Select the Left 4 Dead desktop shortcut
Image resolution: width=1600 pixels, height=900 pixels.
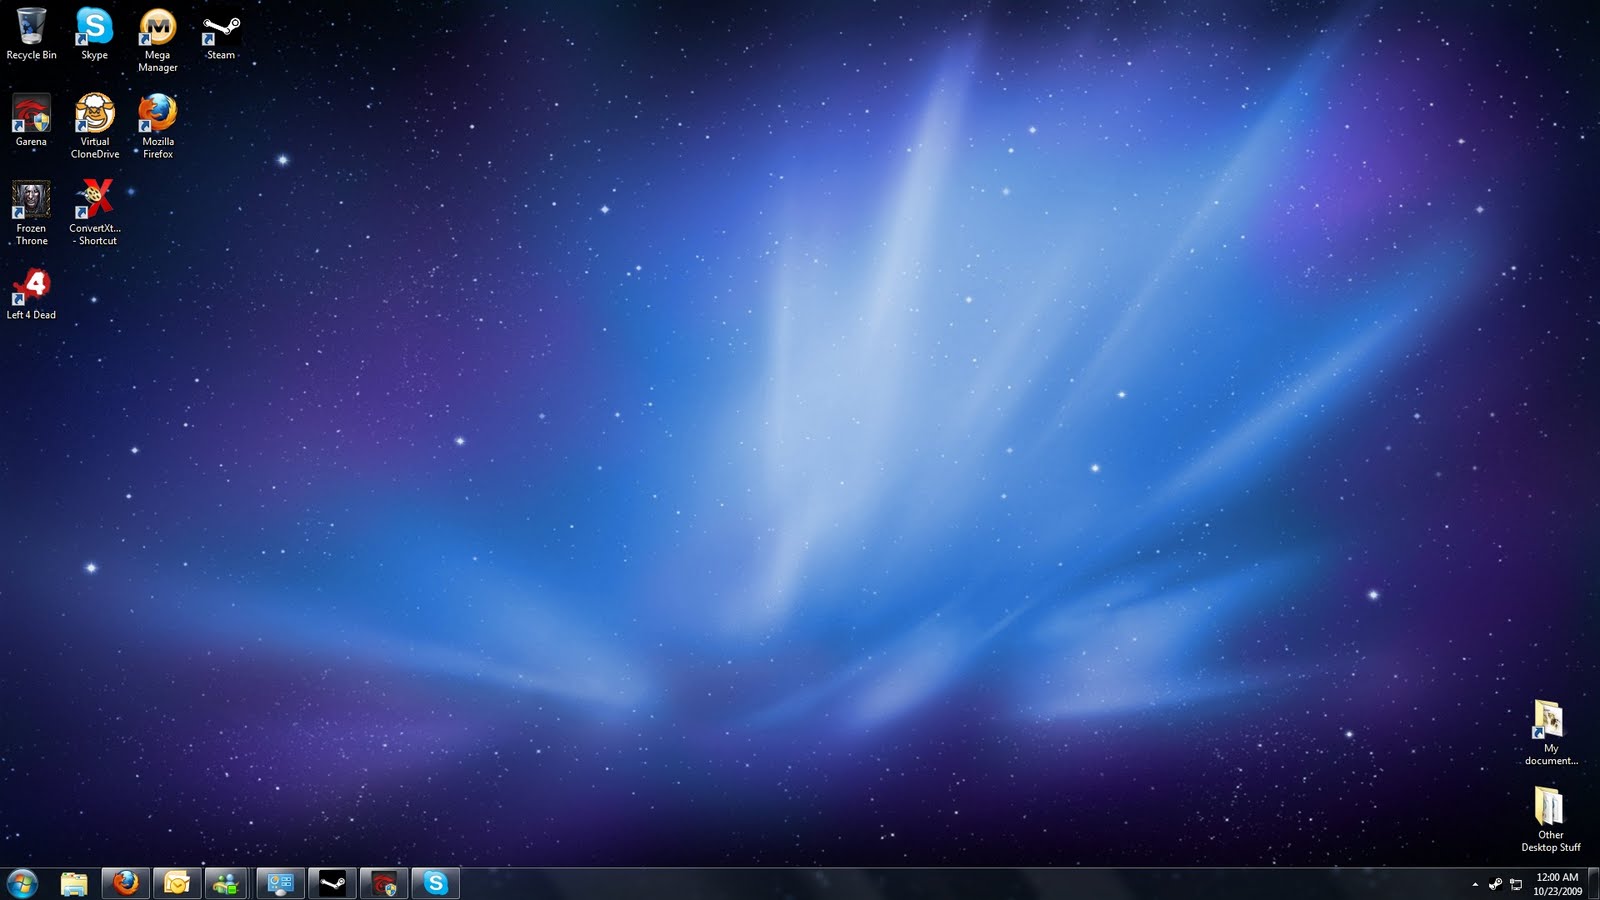(31, 294)
